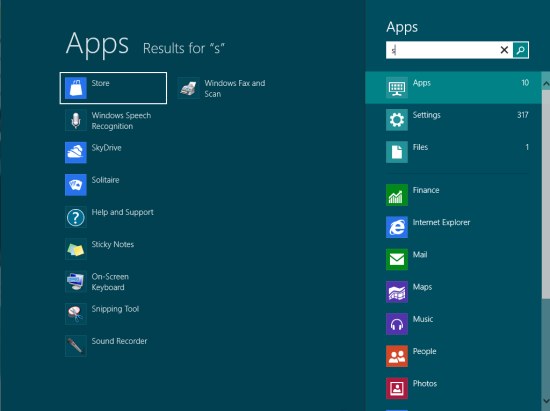
Task: Open the Store app icon
Action: [x=76, y=88]
